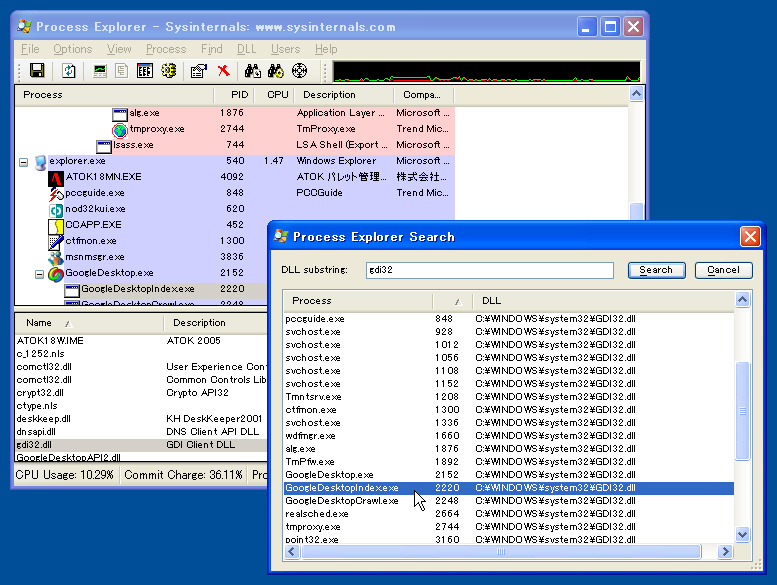
Task: Click the nod32kui.exe icon
Action: [56, 210]
